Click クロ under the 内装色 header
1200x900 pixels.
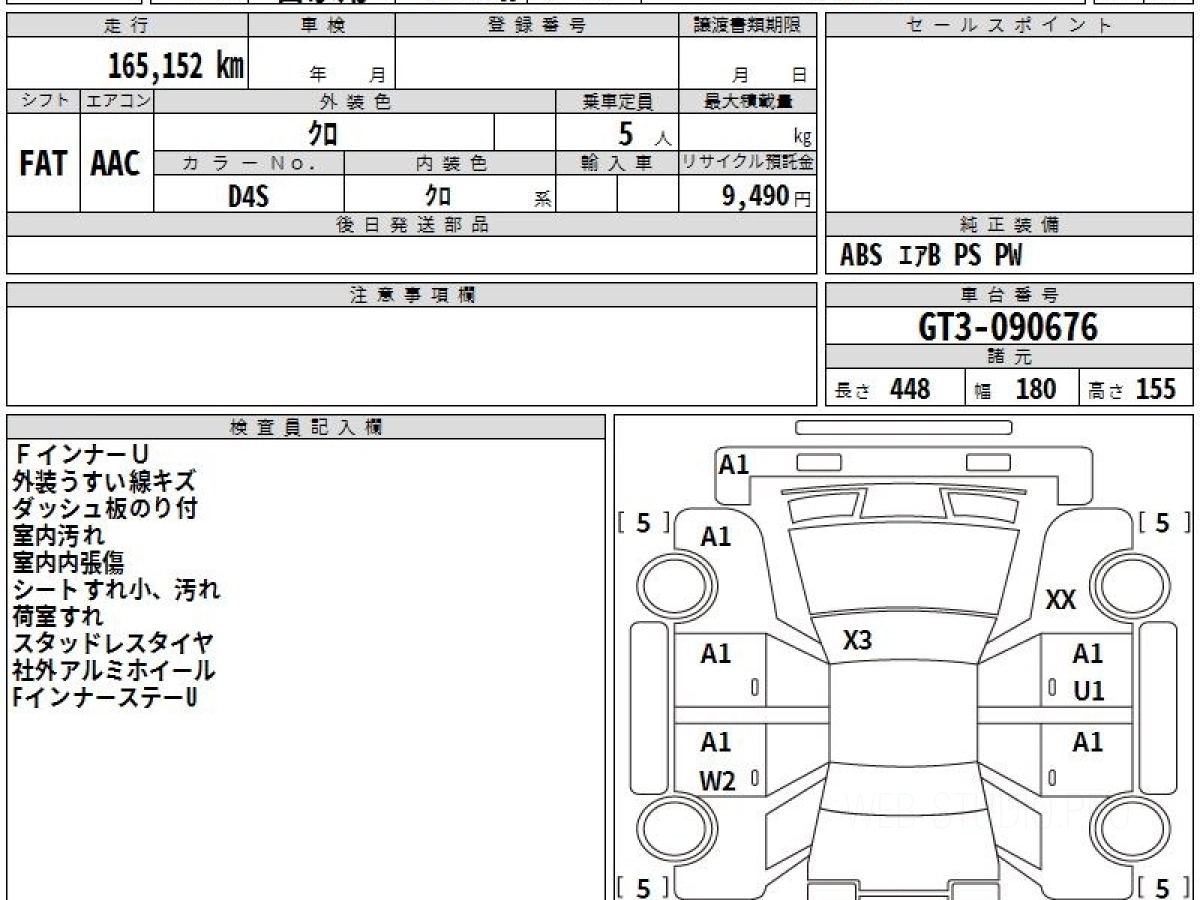pyautogui.click(x=438, y=196)
